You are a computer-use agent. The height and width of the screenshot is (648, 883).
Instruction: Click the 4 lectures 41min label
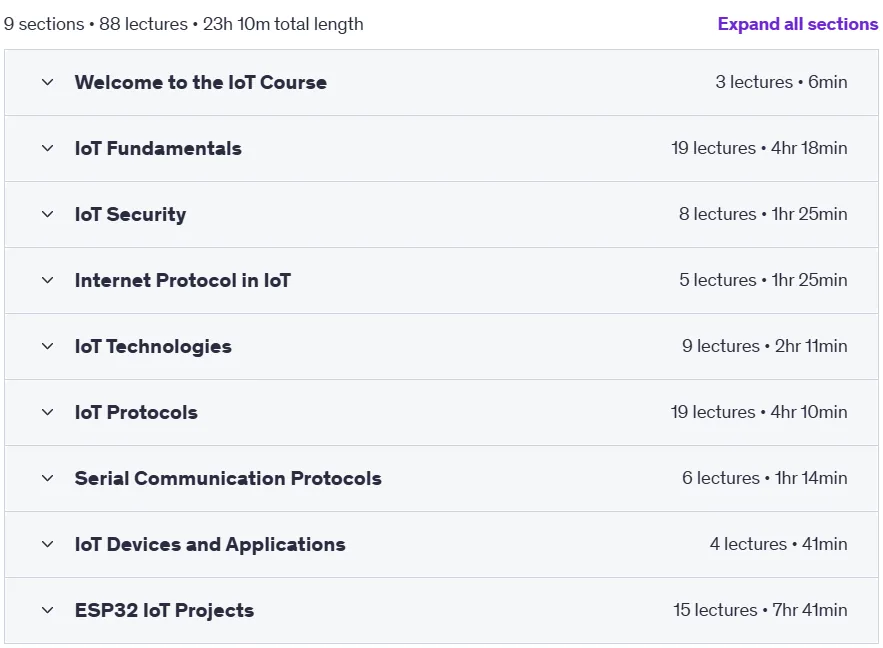(778, 544)
